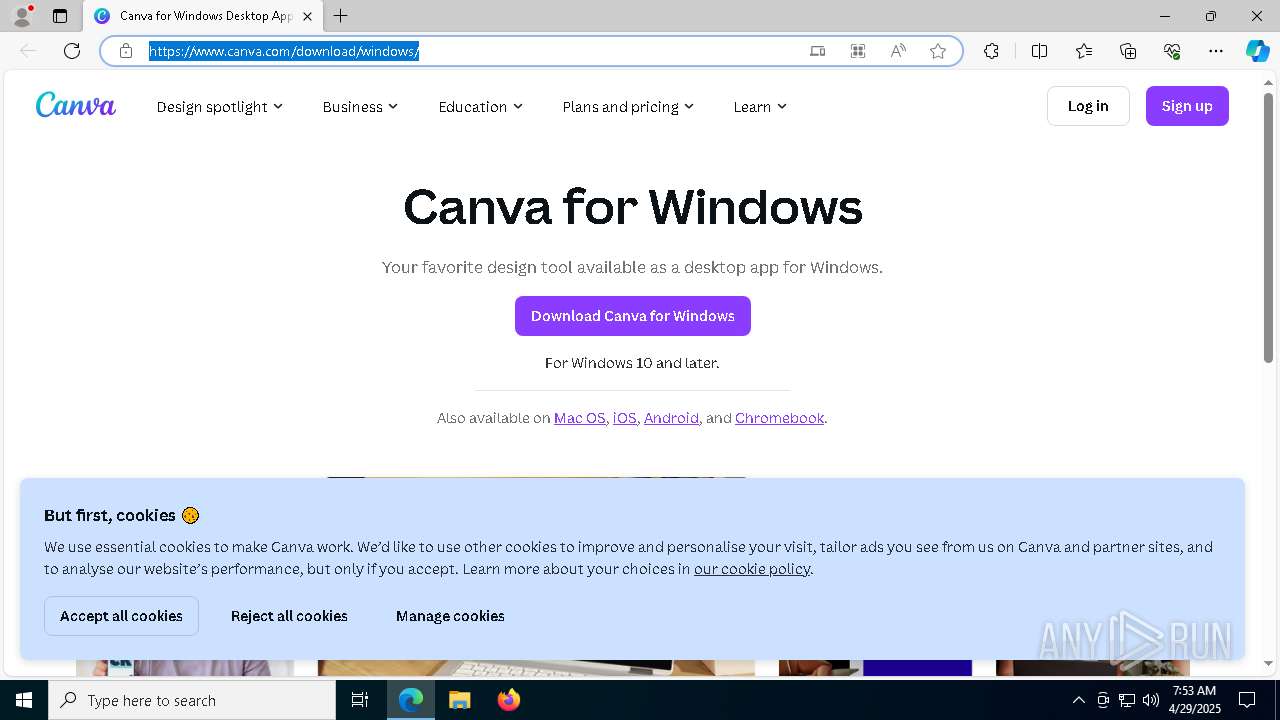Click Manage cookies
The width and height of the screenshot is (1280, 720).
click(x=450, y=616)
